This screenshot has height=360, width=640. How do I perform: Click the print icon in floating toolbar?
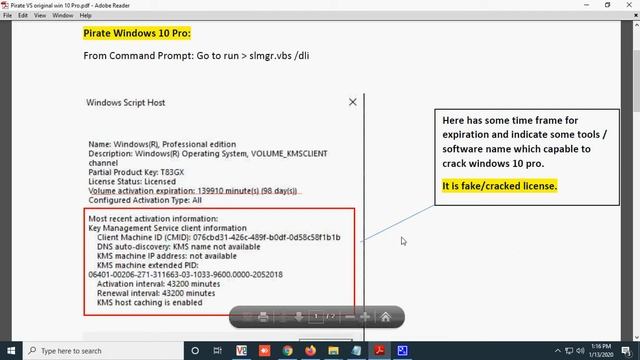263,317
